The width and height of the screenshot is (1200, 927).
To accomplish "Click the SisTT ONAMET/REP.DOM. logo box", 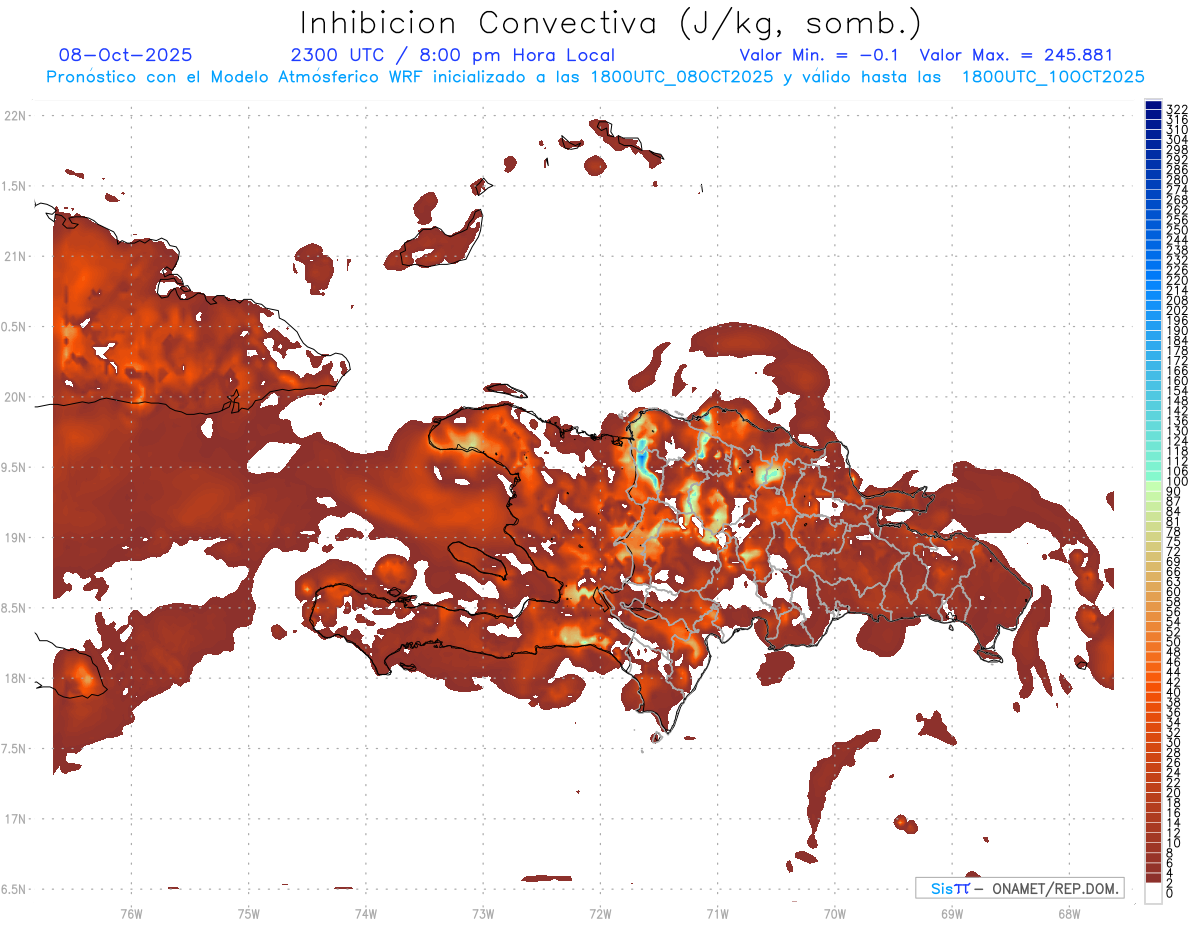I will pos(1019,888).
